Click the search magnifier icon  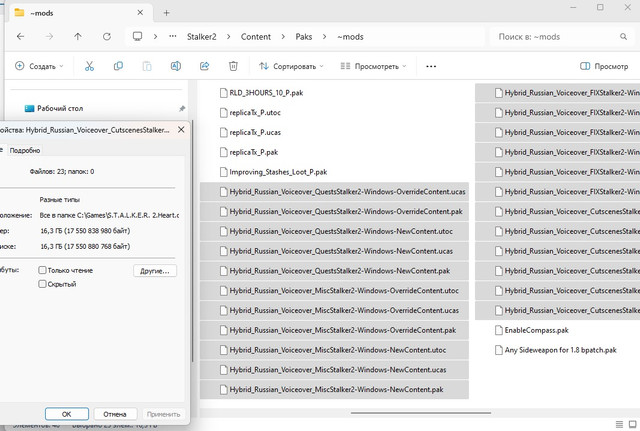(623, 37)
